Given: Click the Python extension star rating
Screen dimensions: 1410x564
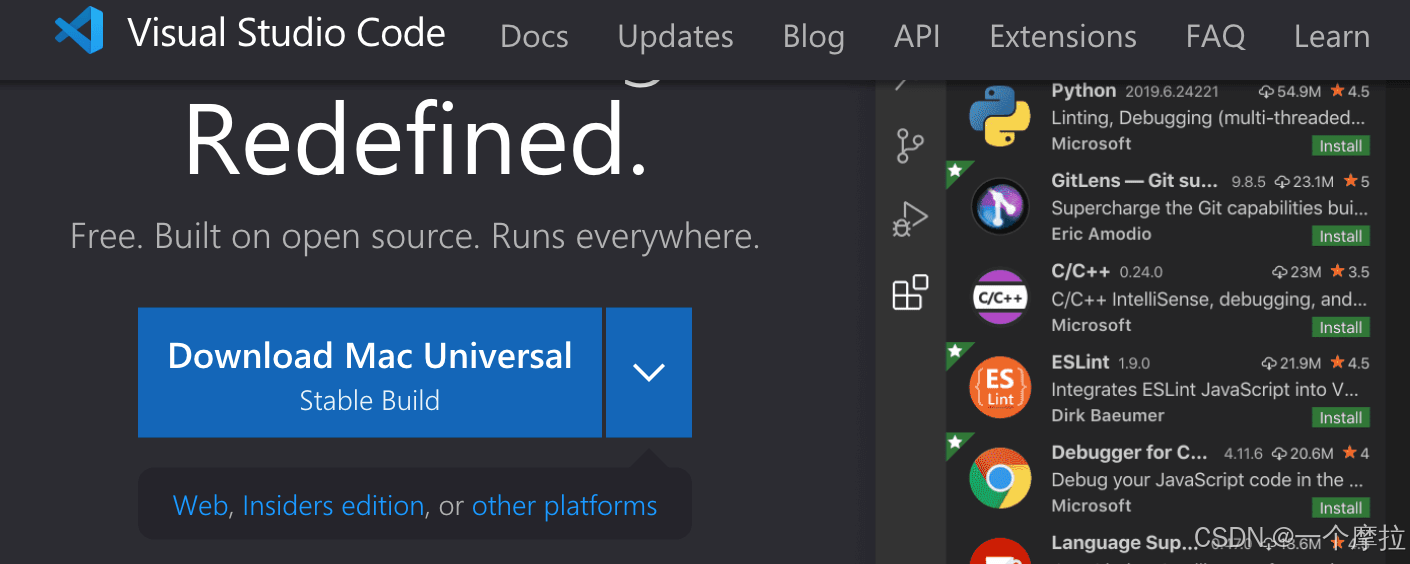Looking at the screenshot, I should point(1349,91).
